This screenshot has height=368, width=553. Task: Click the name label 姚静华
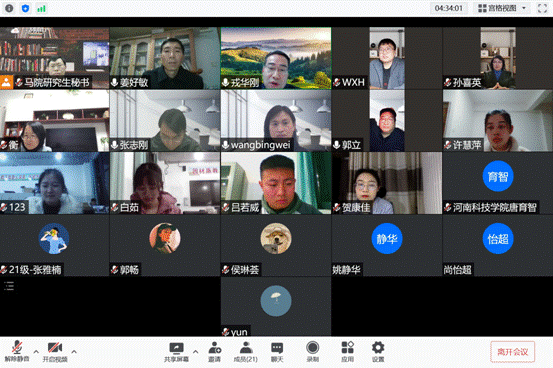[346, 270]
